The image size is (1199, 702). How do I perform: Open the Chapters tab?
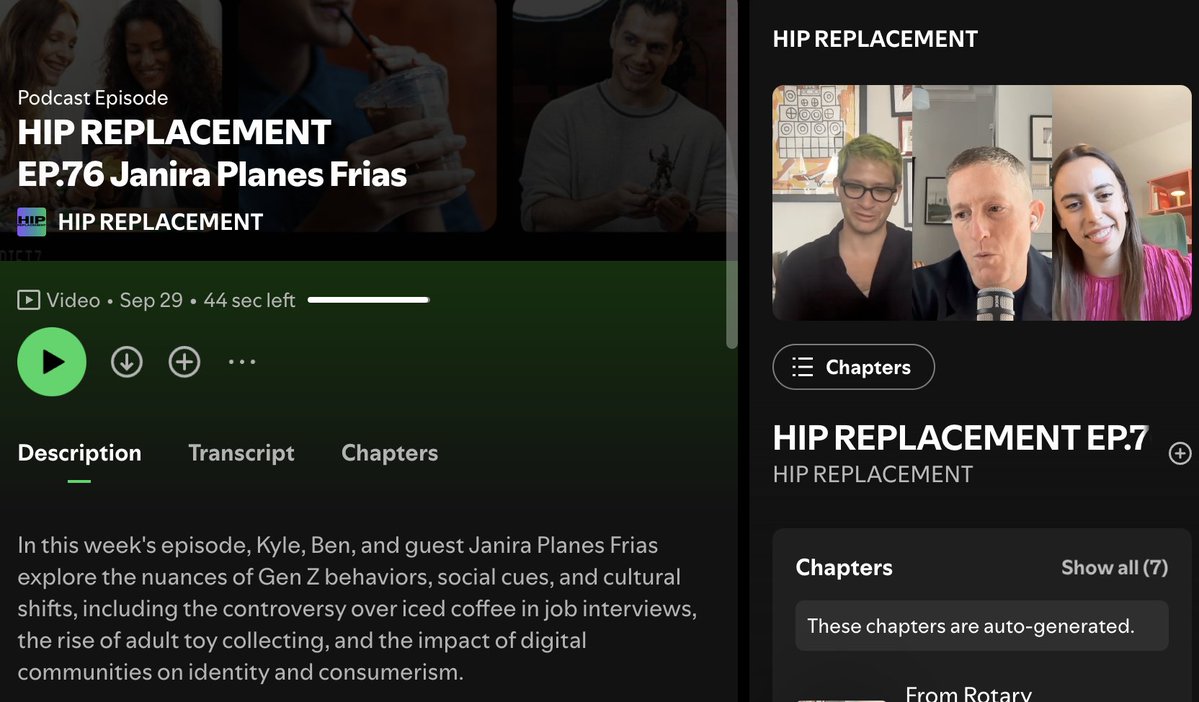point(390,453)
